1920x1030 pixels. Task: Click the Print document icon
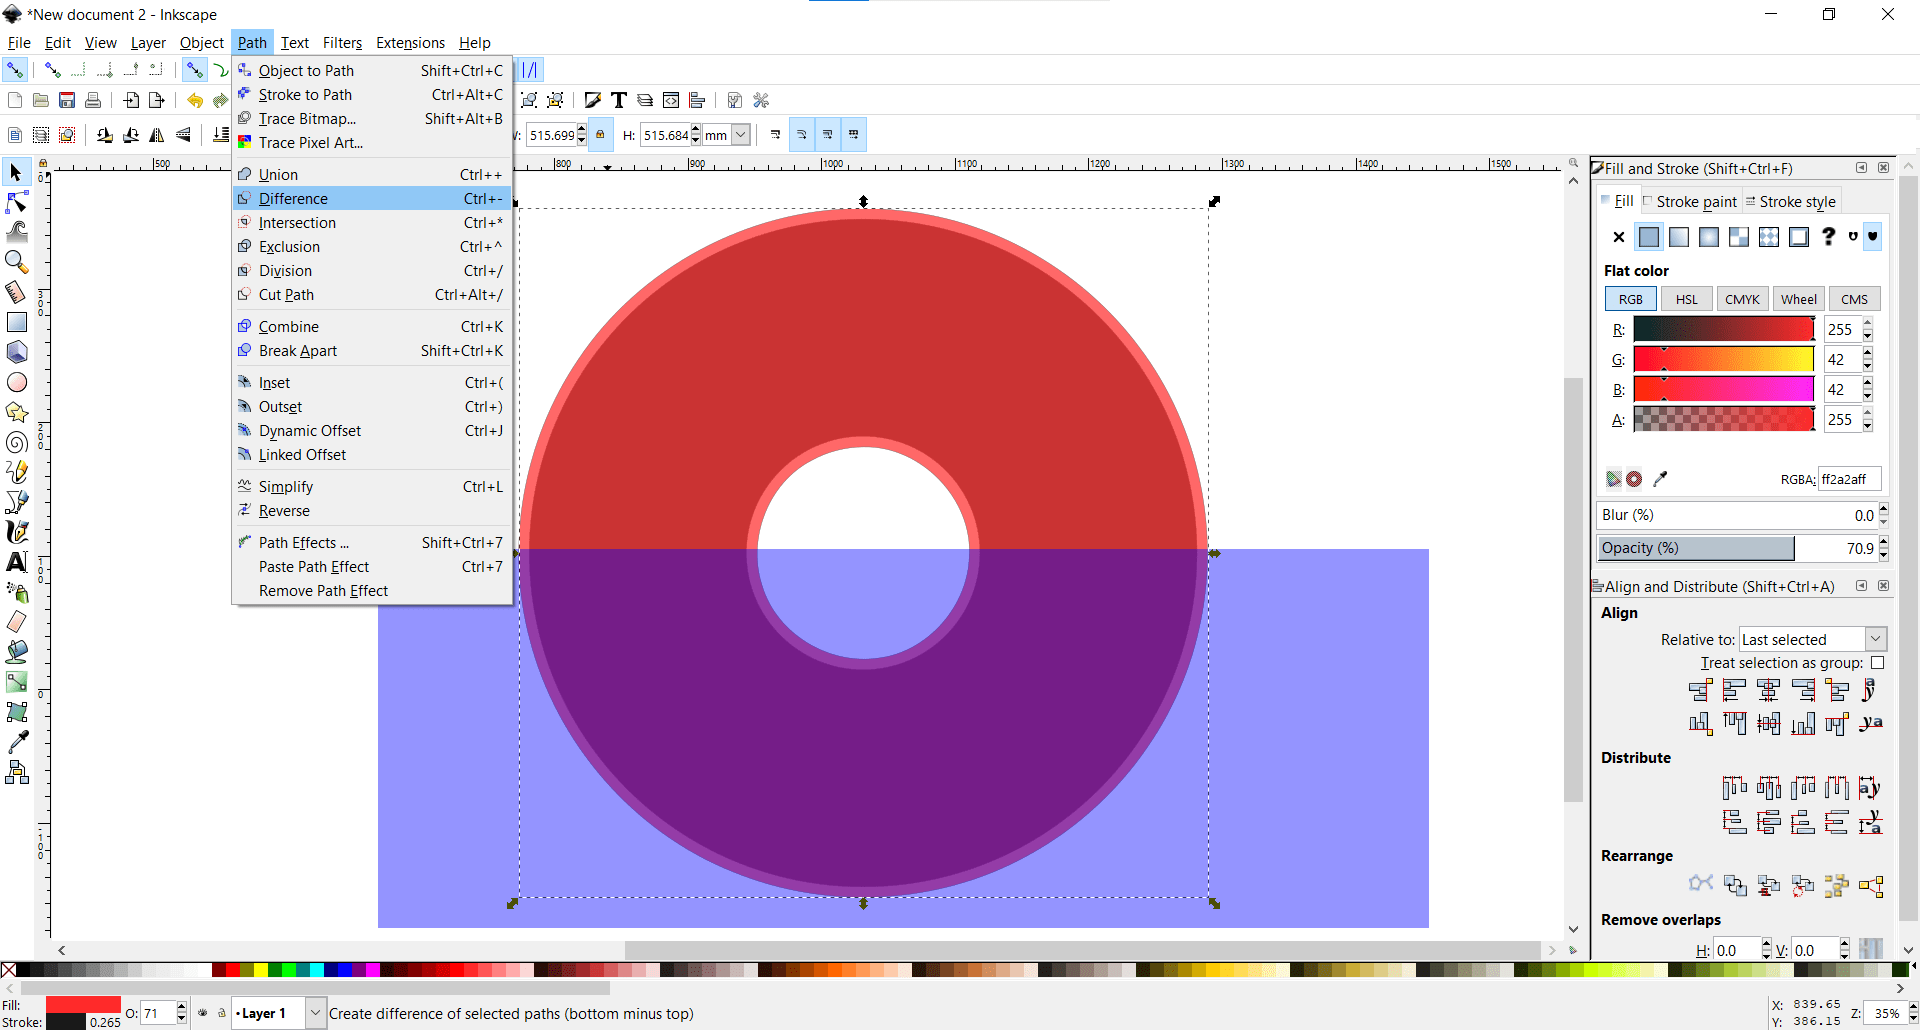click(93, 100)
